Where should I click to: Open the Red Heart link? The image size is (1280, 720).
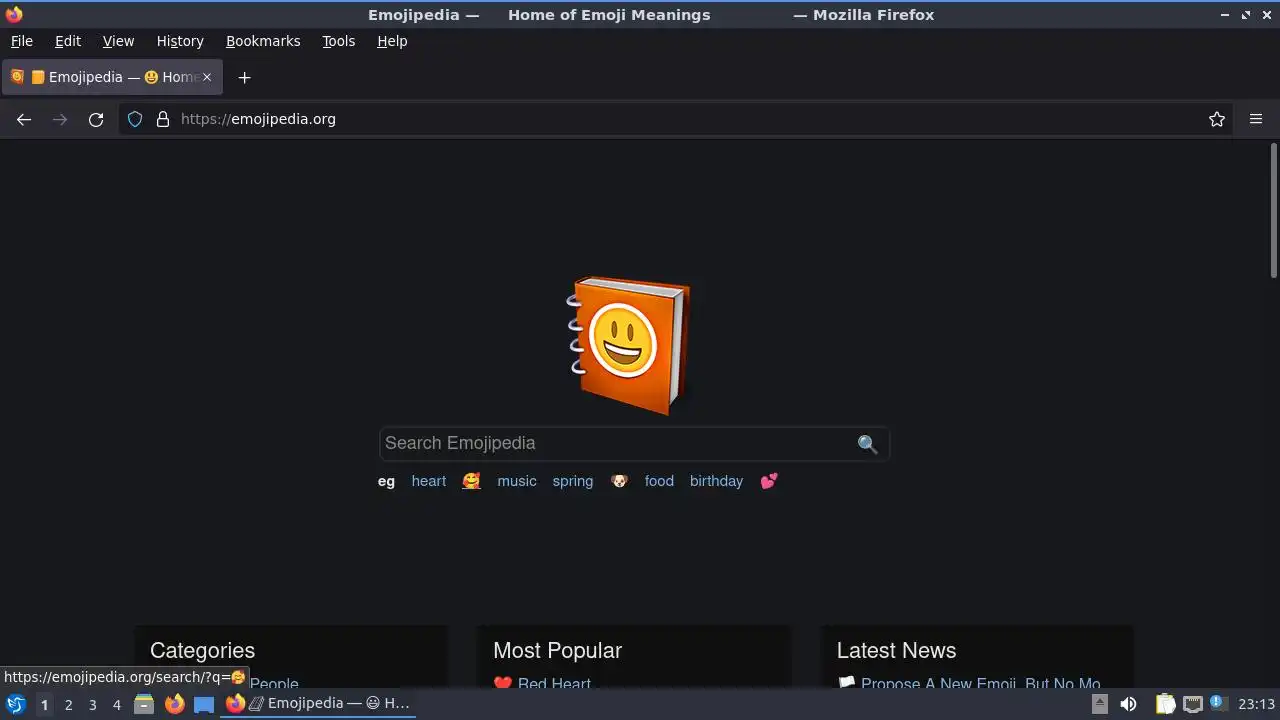coord(554,684)
